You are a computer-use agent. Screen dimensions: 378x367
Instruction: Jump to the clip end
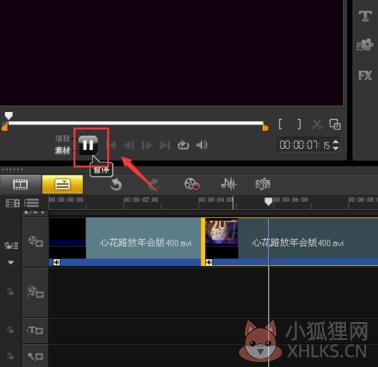coord(165,145)
